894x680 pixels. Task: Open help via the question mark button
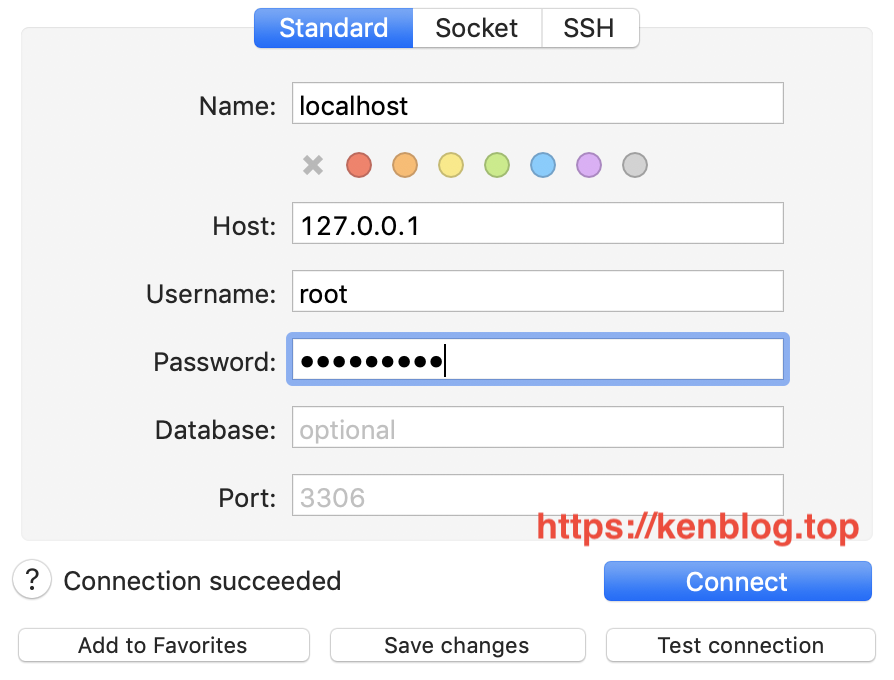[x=32, y=580]
